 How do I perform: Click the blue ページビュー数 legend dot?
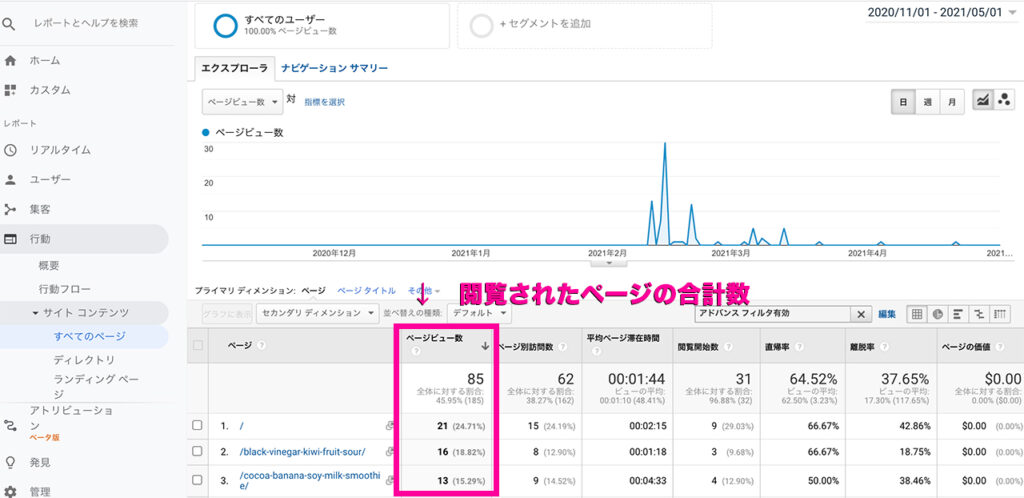(x=206, y=132)
